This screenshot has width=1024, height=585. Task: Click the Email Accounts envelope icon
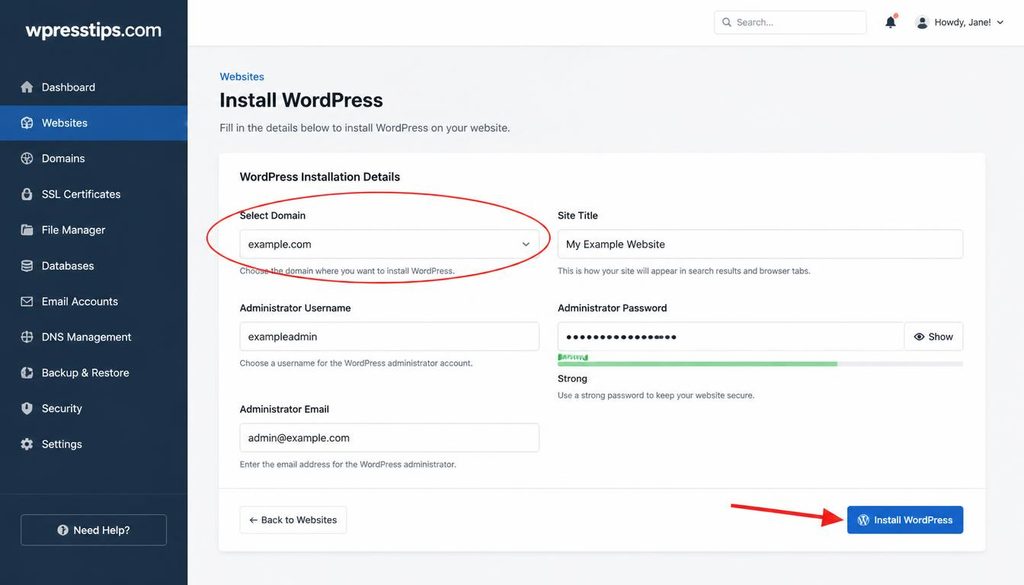point(27,302)
